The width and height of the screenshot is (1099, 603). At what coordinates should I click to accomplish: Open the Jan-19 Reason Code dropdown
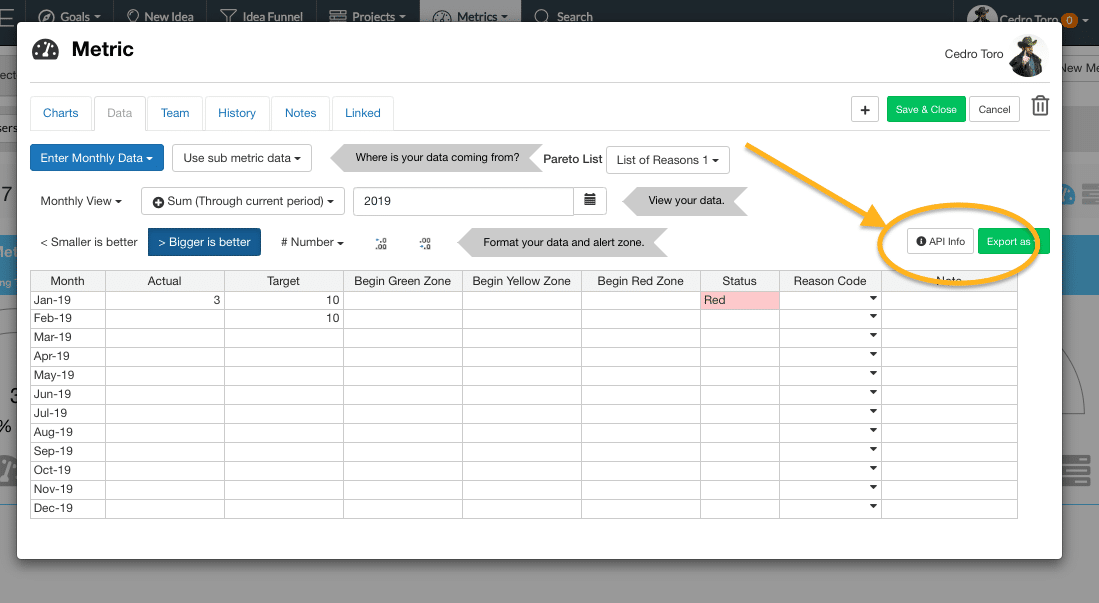873,300
